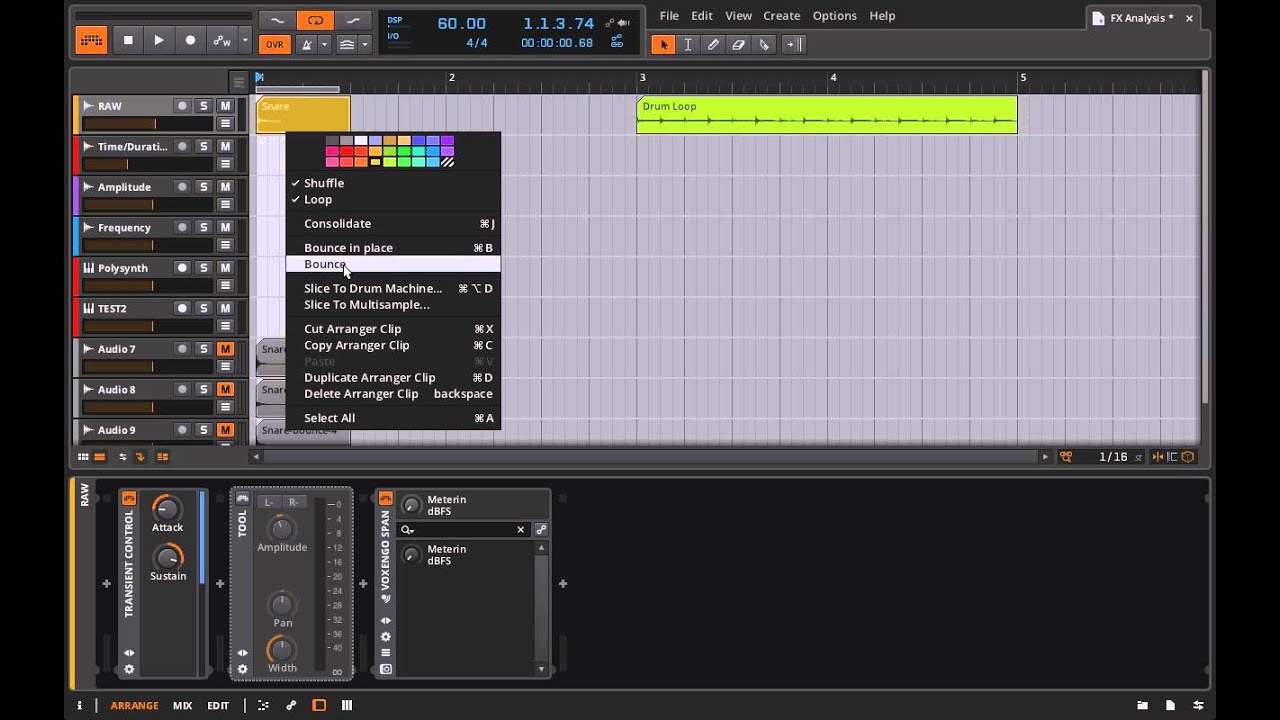1280x720 pixels.
Task: Choose Consolidate in the context menu
Action: pos(393,224)
